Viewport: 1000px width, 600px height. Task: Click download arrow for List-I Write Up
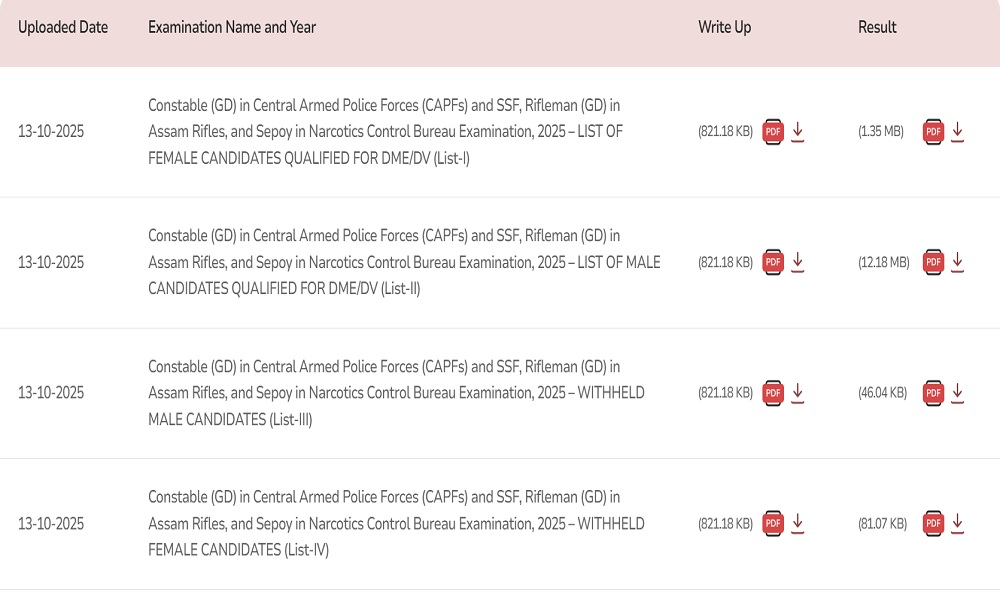click(x=798, y=132)
